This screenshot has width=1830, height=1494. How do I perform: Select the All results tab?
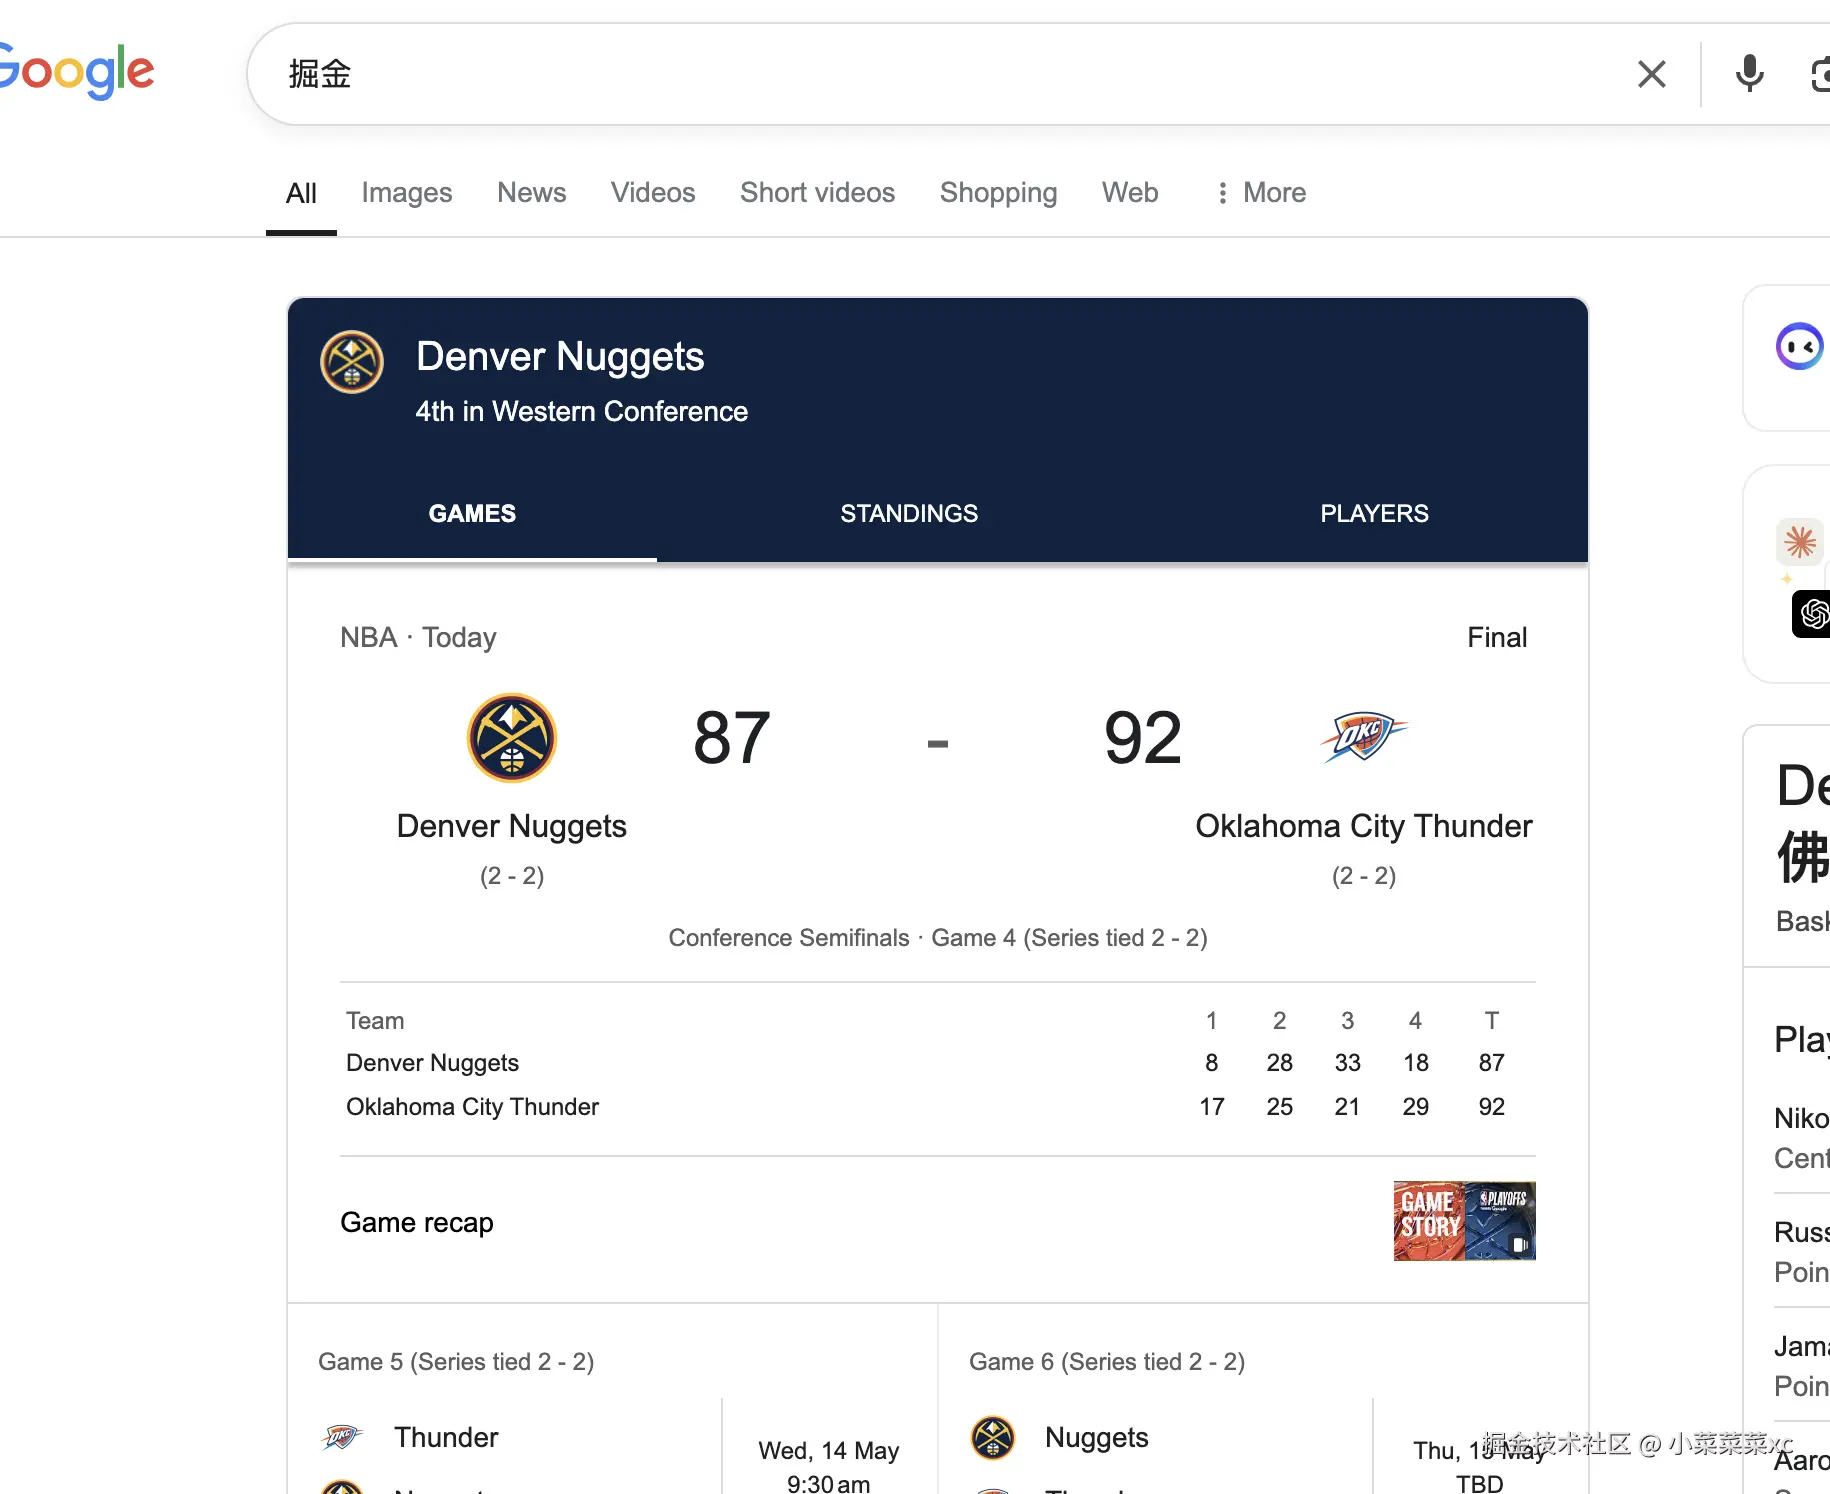tap(301, 193)
